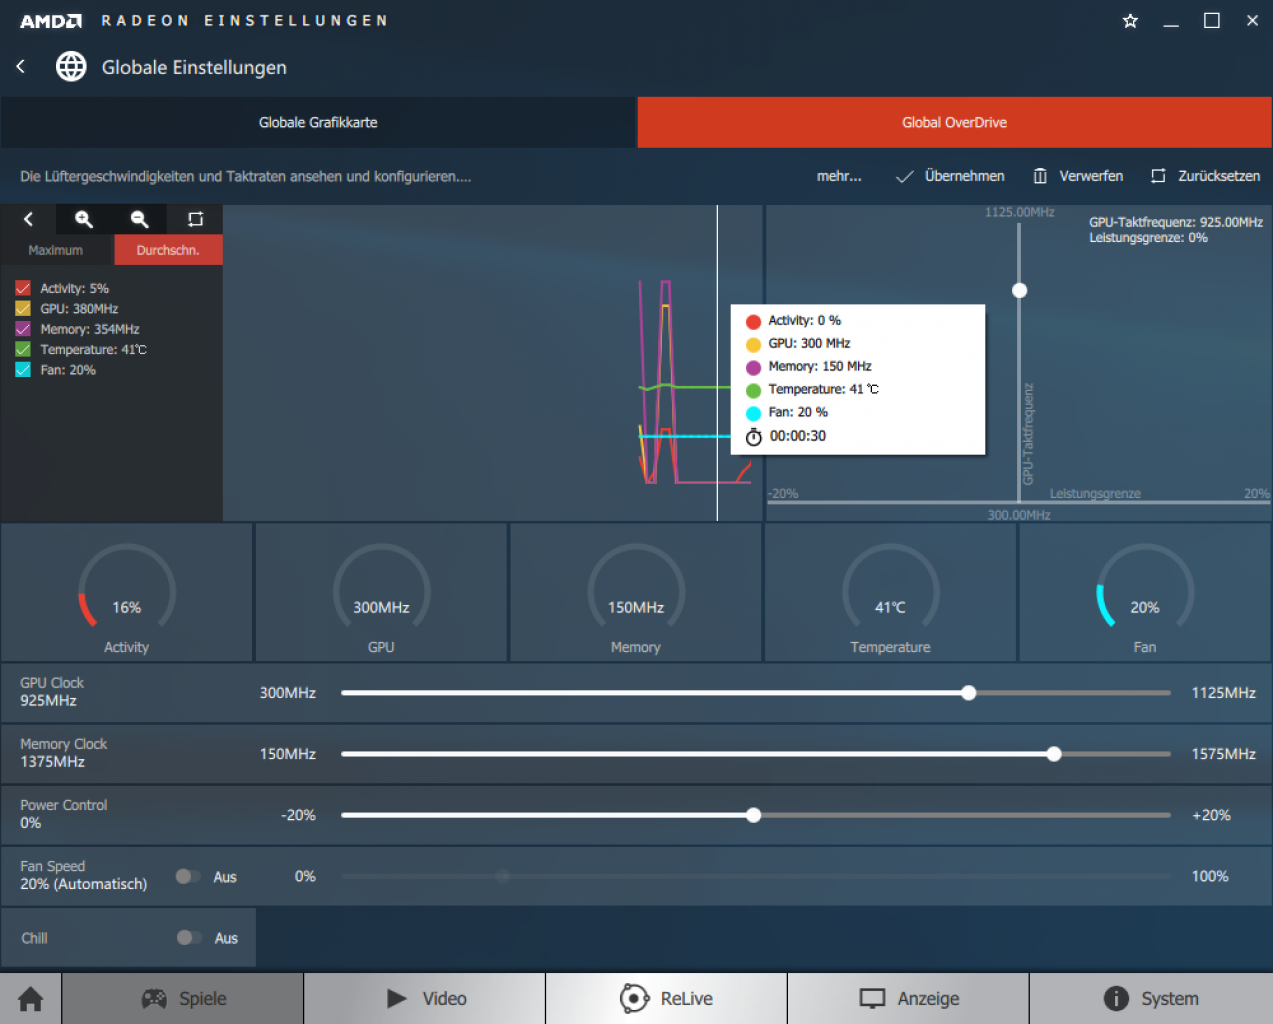Uncheck the Temperature graph checkbox
1273x1024 pixels.
(x=23, y=349)
